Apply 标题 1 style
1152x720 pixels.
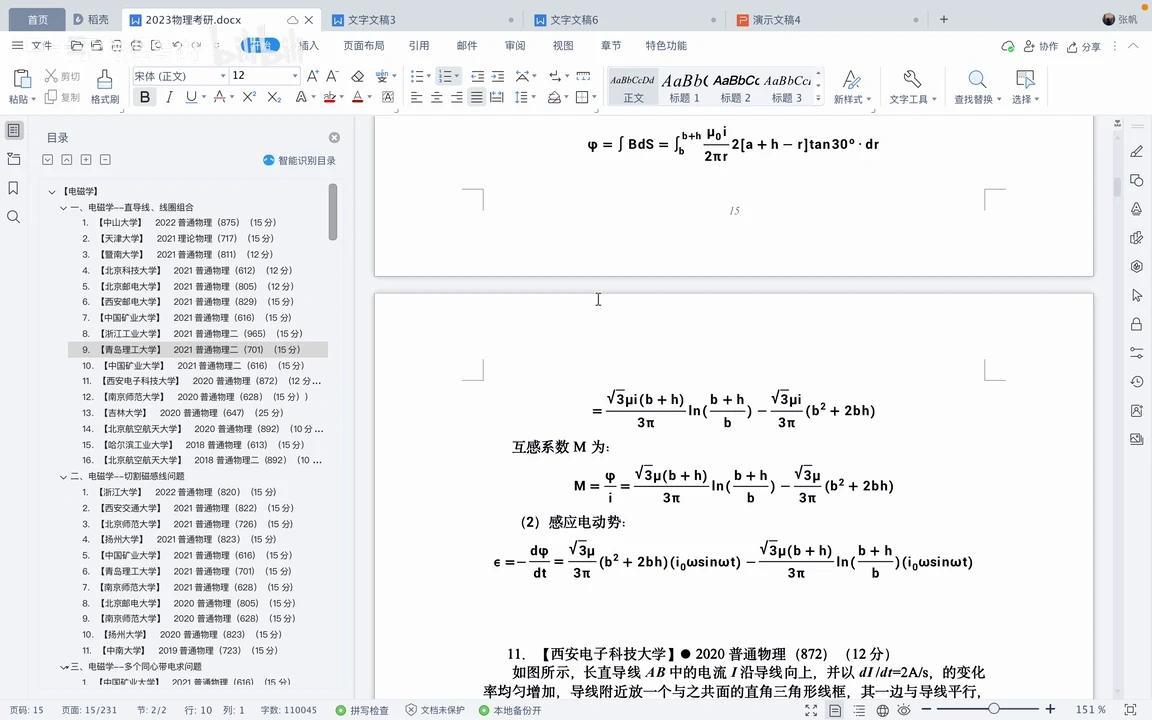683,87
